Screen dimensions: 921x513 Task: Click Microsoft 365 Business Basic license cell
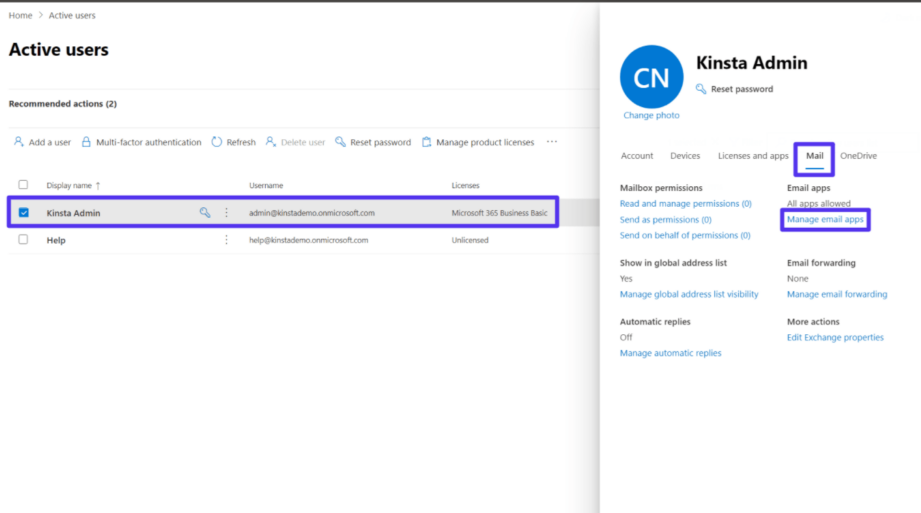tap(499, 213)
